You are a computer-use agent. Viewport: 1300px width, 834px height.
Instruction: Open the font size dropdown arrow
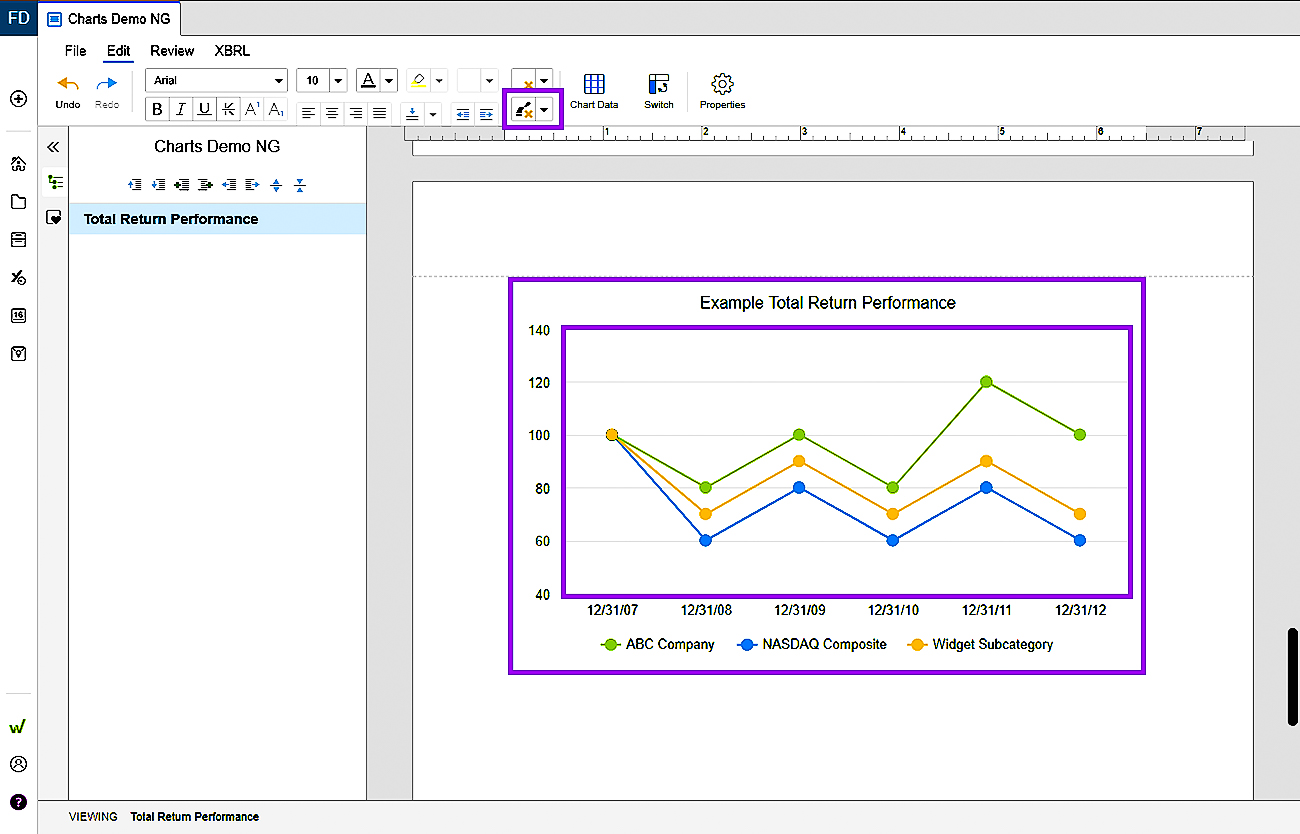(337, 81)
